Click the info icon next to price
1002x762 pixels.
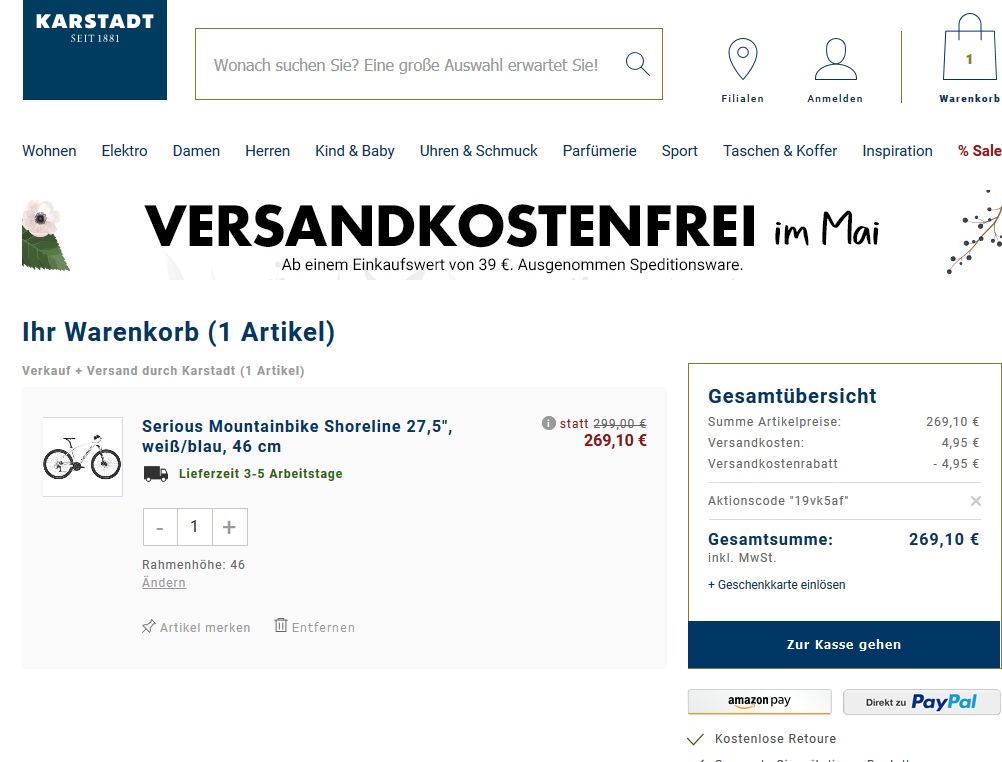(548, 423)
